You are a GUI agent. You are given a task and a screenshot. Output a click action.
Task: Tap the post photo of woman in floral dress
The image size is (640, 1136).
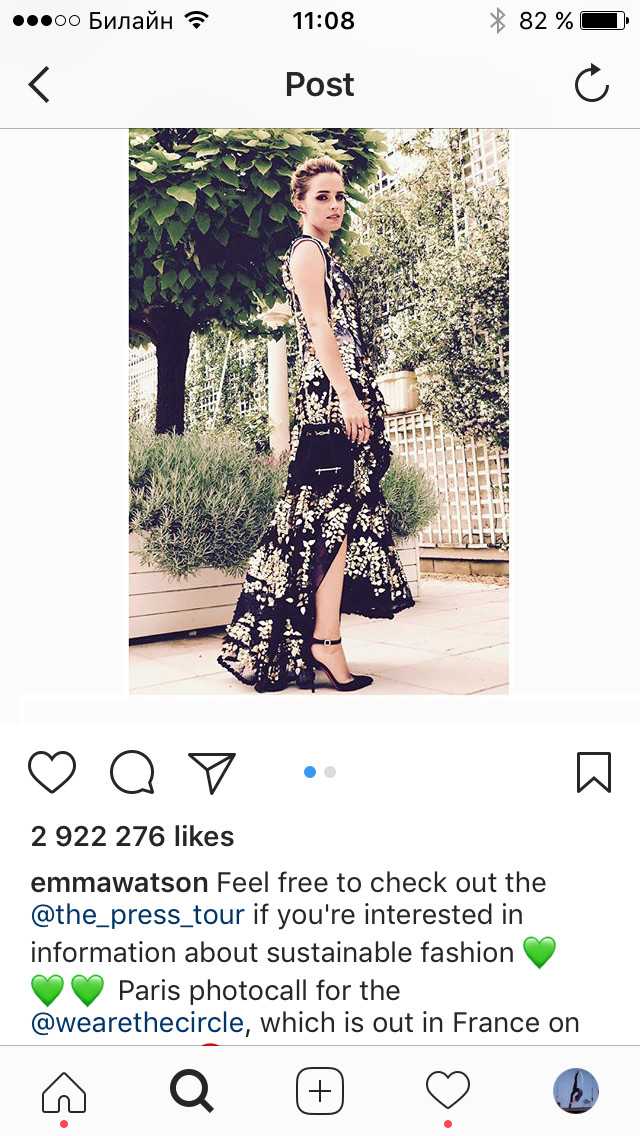[319, 412]
